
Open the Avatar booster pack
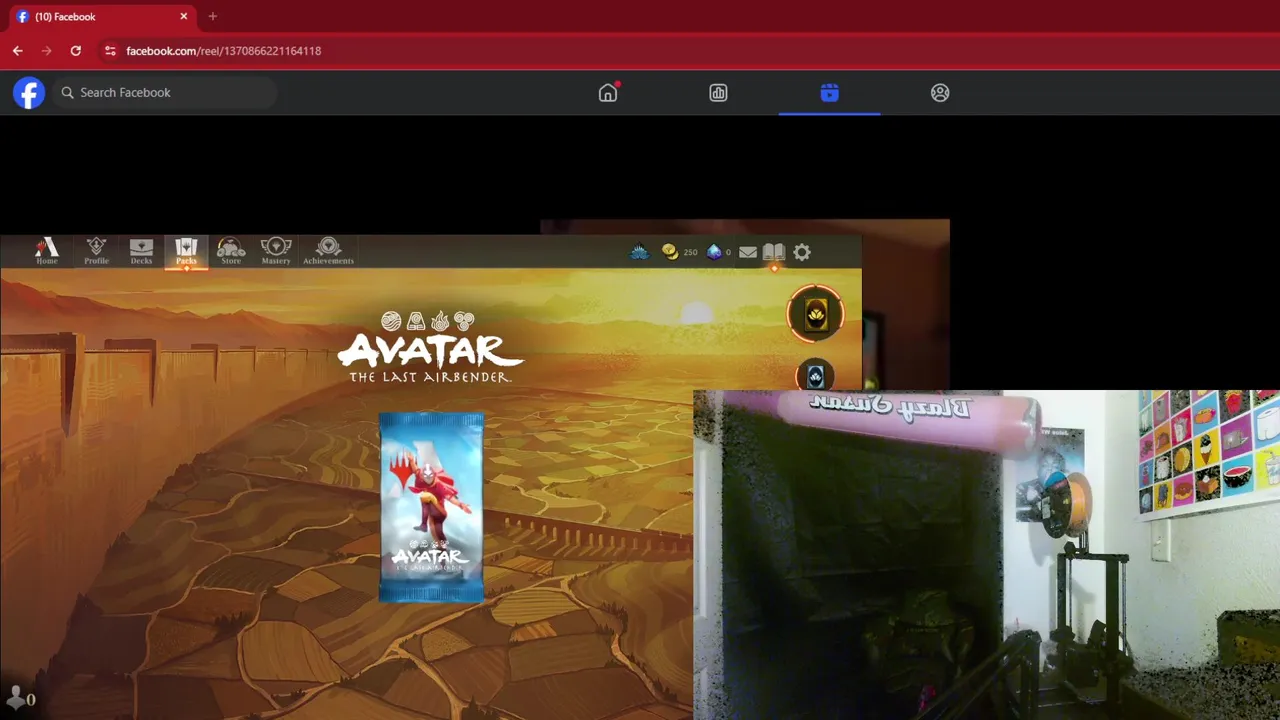click(x=431, y=507)
